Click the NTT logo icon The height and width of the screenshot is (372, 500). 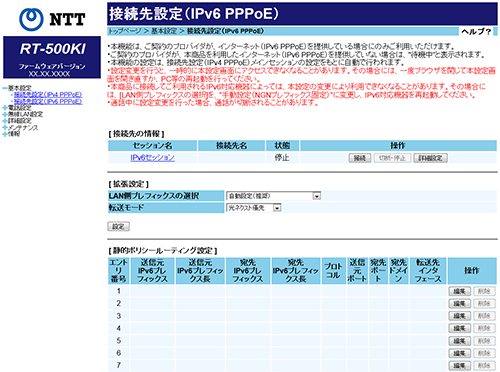31,19
